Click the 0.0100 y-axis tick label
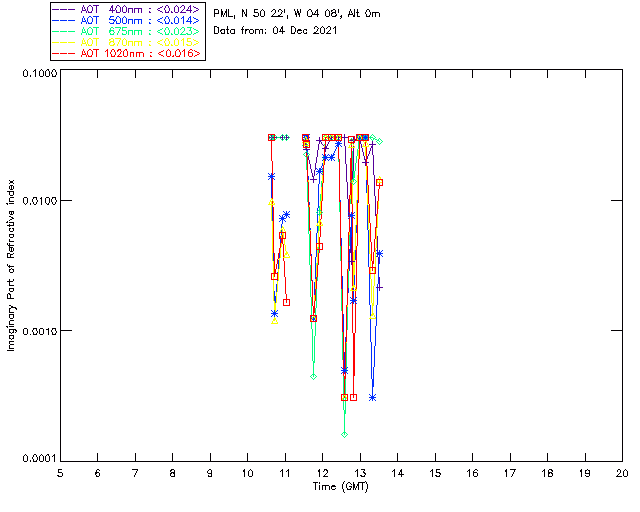The width and height of the screenshot is (640, 512). tap(40, 200)
